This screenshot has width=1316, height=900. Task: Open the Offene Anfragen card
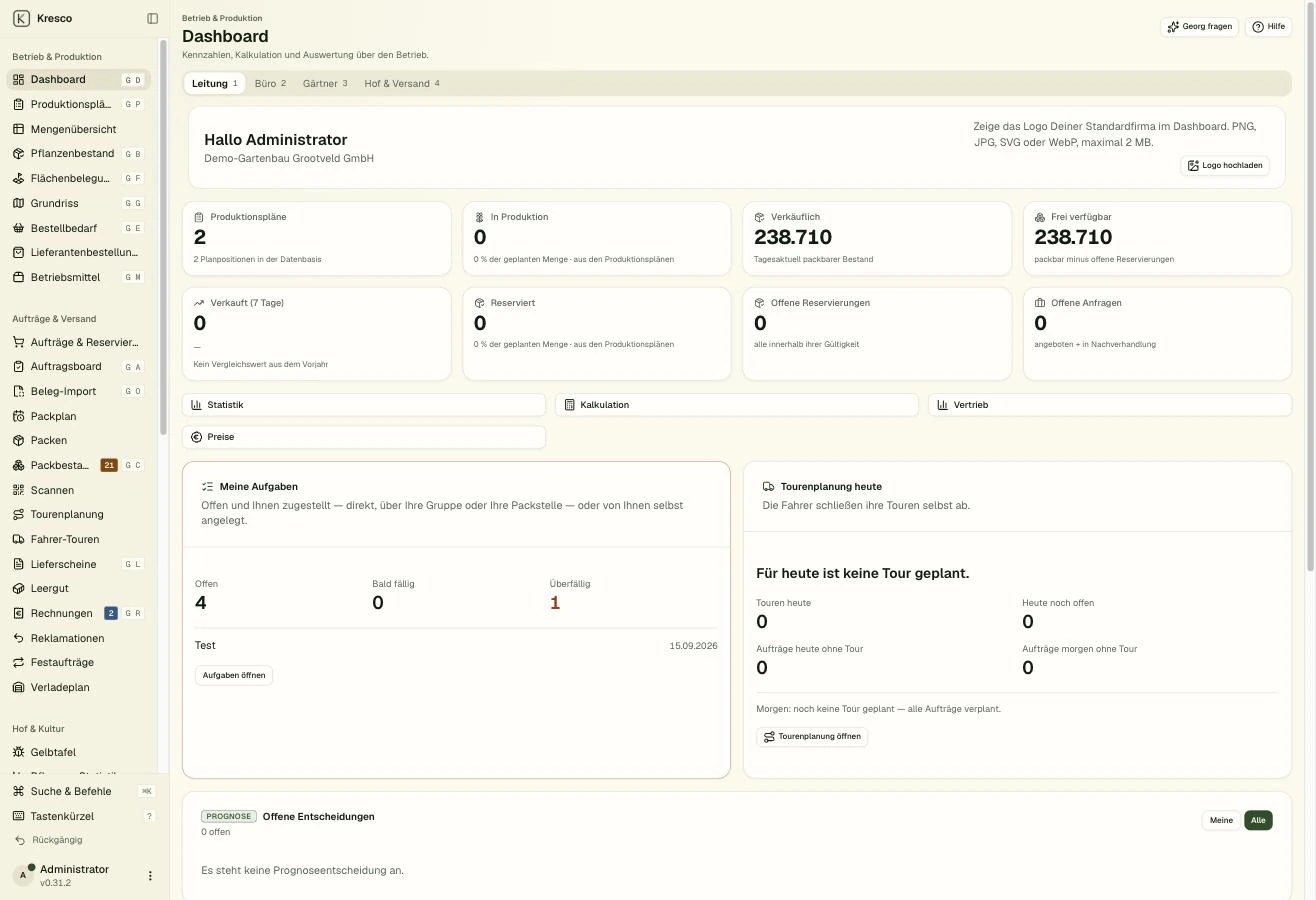pos(1158,334)
